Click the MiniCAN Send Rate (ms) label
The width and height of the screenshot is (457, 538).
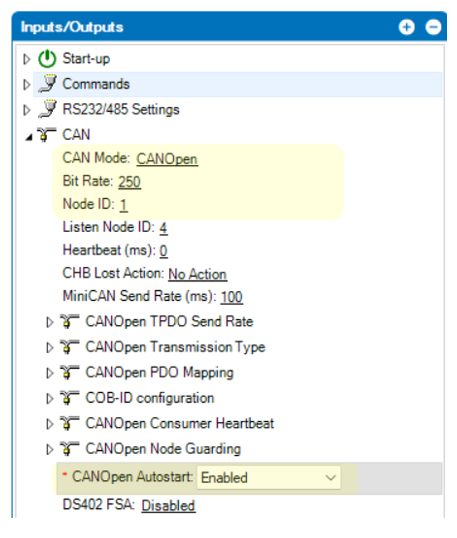click(140, 296)
